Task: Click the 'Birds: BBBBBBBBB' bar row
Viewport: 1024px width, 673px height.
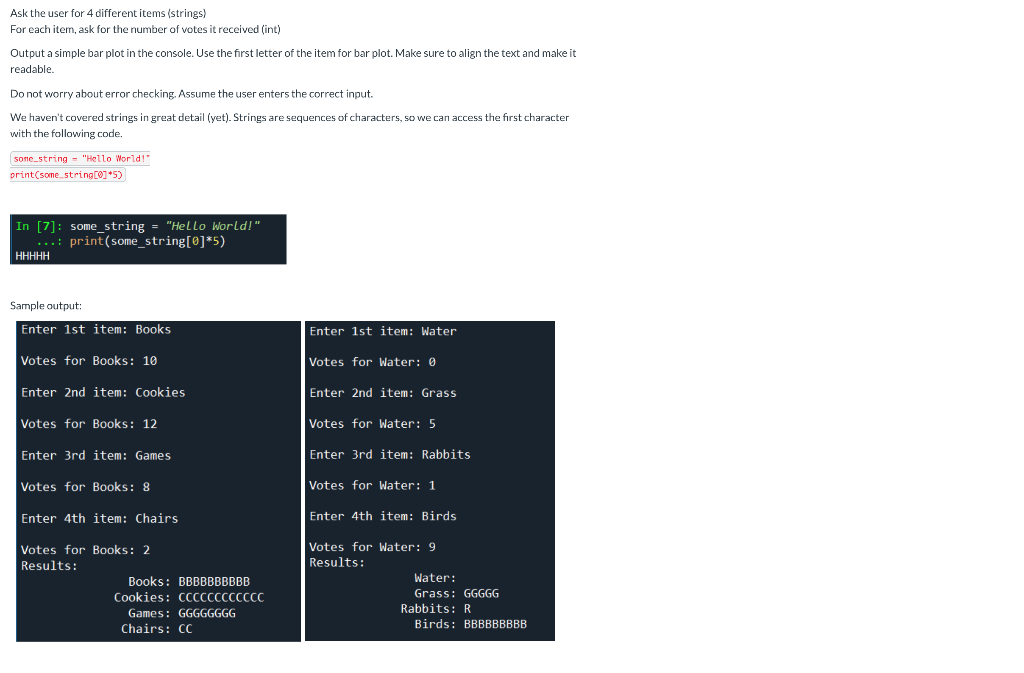Action: coord(470,624)
